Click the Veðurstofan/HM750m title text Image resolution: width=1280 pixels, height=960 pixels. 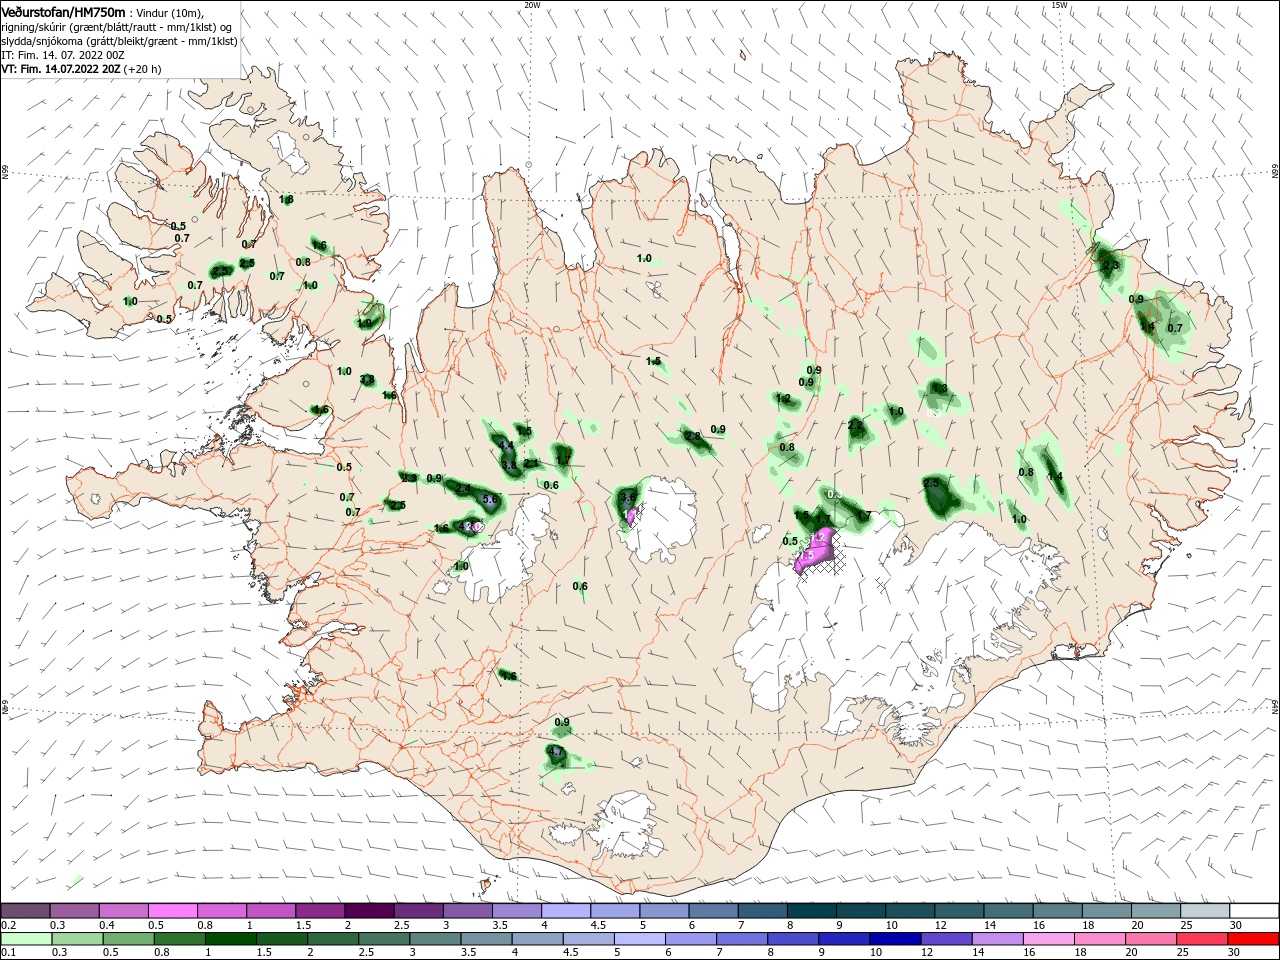click(63, 11)
